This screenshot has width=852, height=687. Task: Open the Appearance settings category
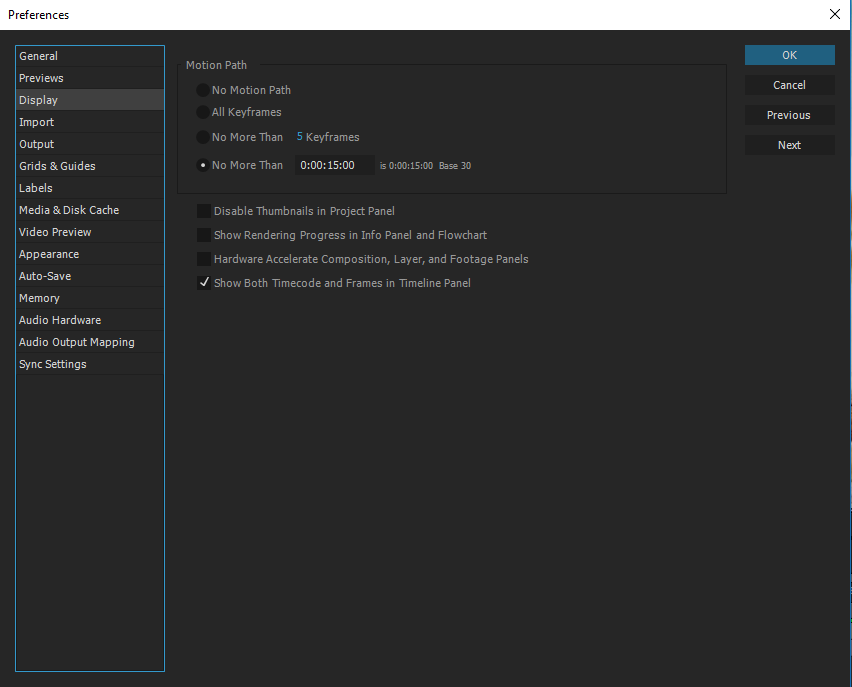tap(49, 254)
